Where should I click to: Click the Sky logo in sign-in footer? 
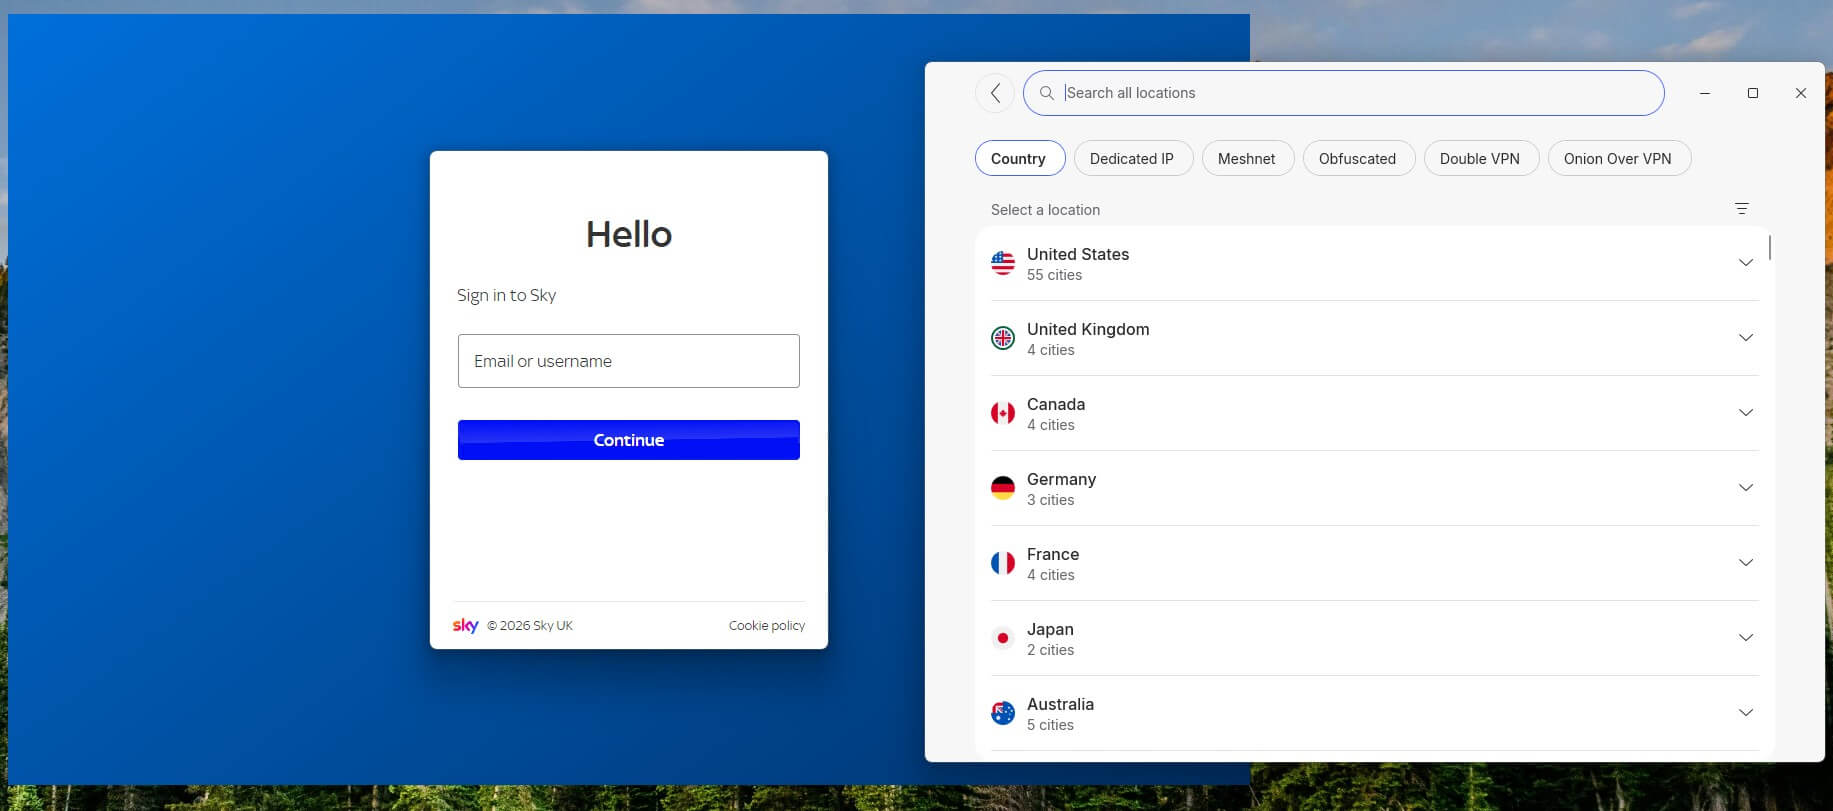pos(465,626)
